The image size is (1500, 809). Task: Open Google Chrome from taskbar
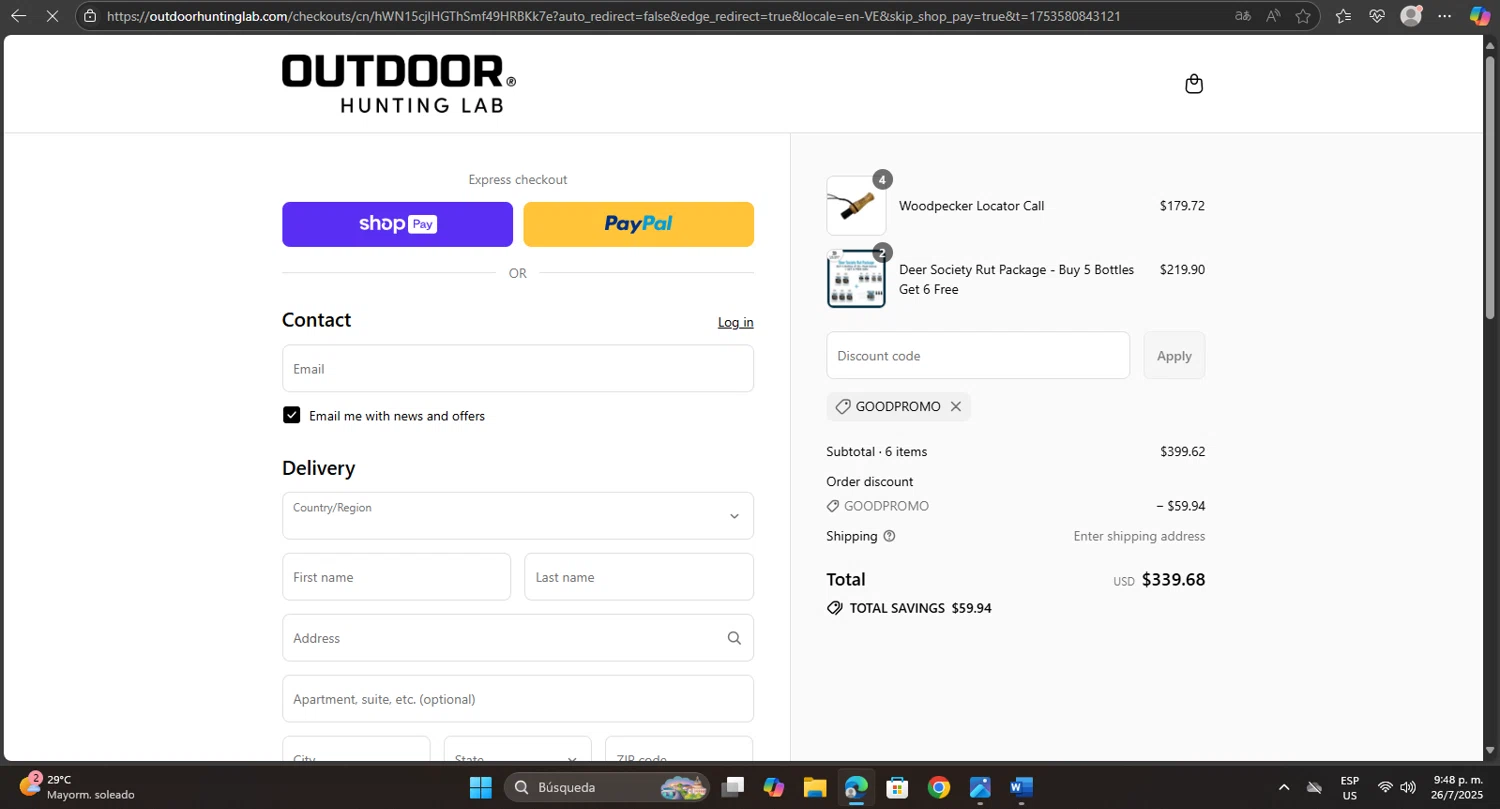[938, 788]
